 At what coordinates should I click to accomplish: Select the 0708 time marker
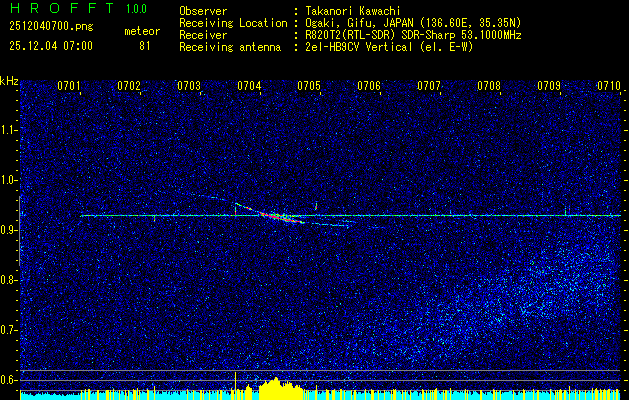pyautogui.click(x=489, y=87)
